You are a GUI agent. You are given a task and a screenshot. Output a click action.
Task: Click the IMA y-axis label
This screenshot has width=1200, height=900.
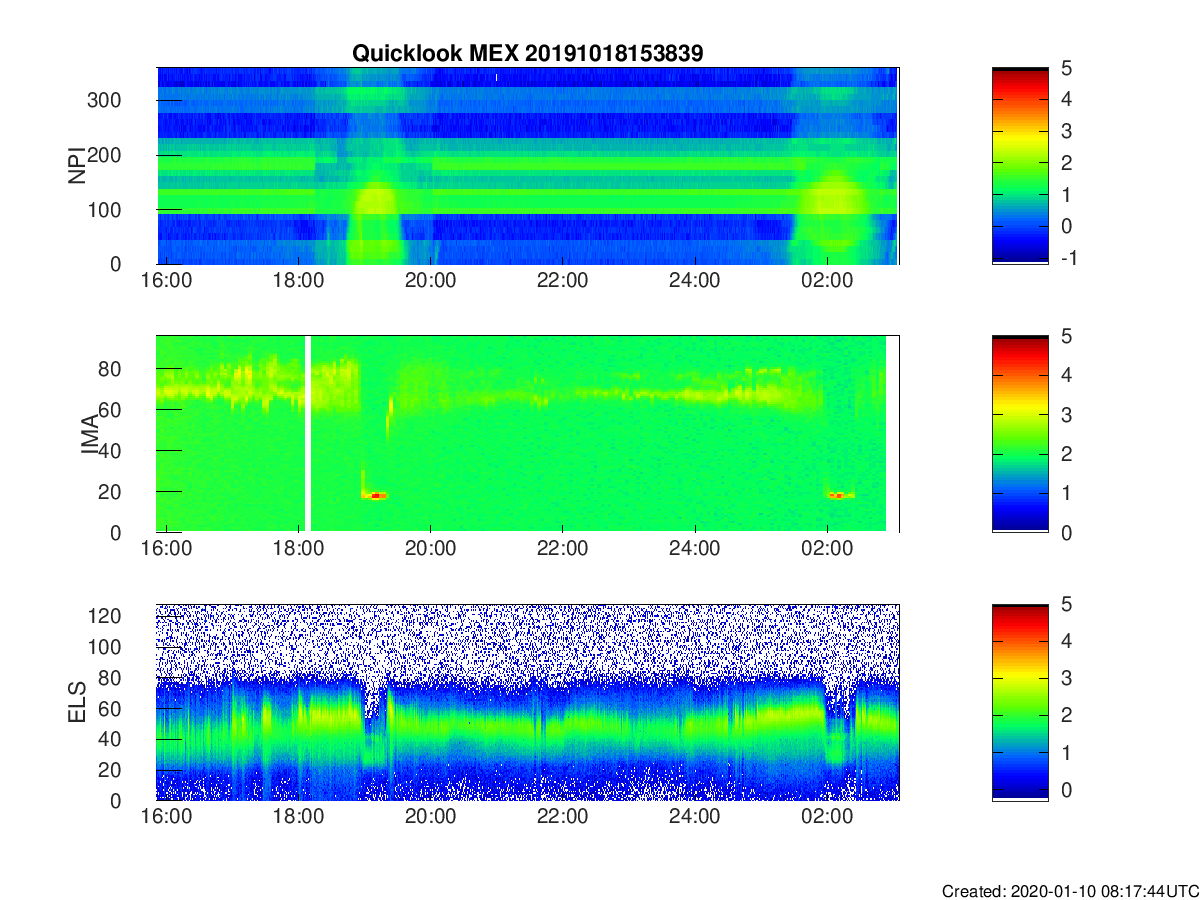pos(90,434)
